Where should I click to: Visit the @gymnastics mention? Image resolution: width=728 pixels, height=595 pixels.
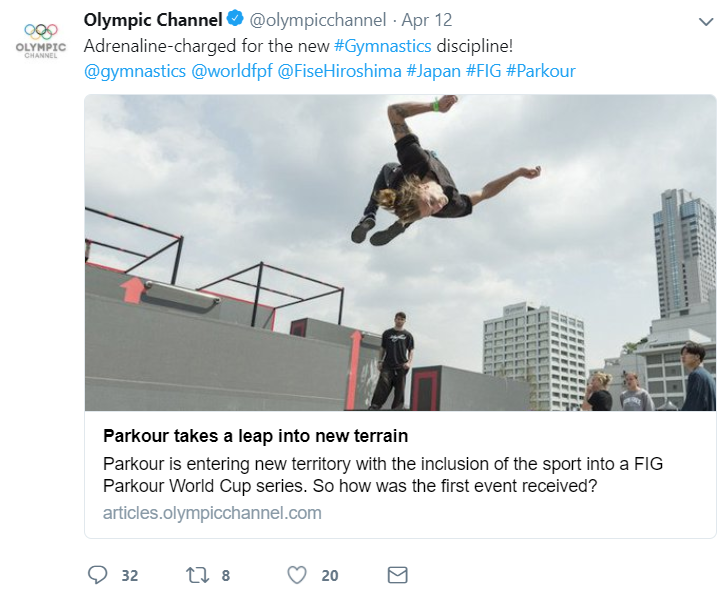[x=135, y=71]
